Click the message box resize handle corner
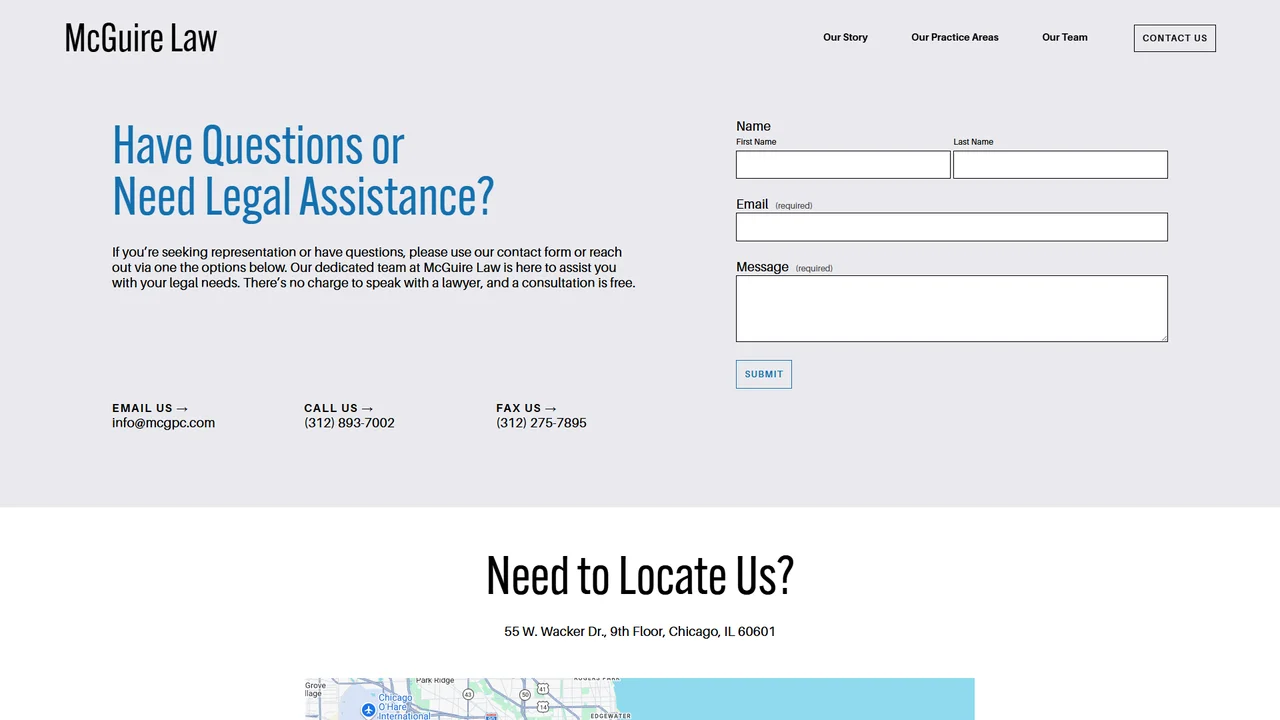 pos(1163,337)
